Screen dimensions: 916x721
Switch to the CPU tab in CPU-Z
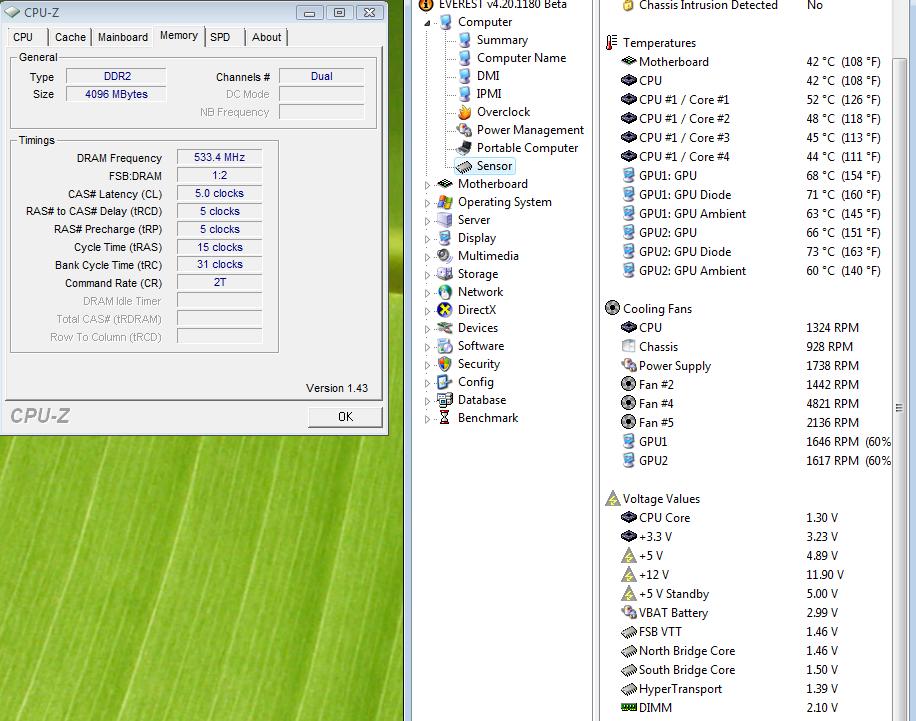click(23, 37)
